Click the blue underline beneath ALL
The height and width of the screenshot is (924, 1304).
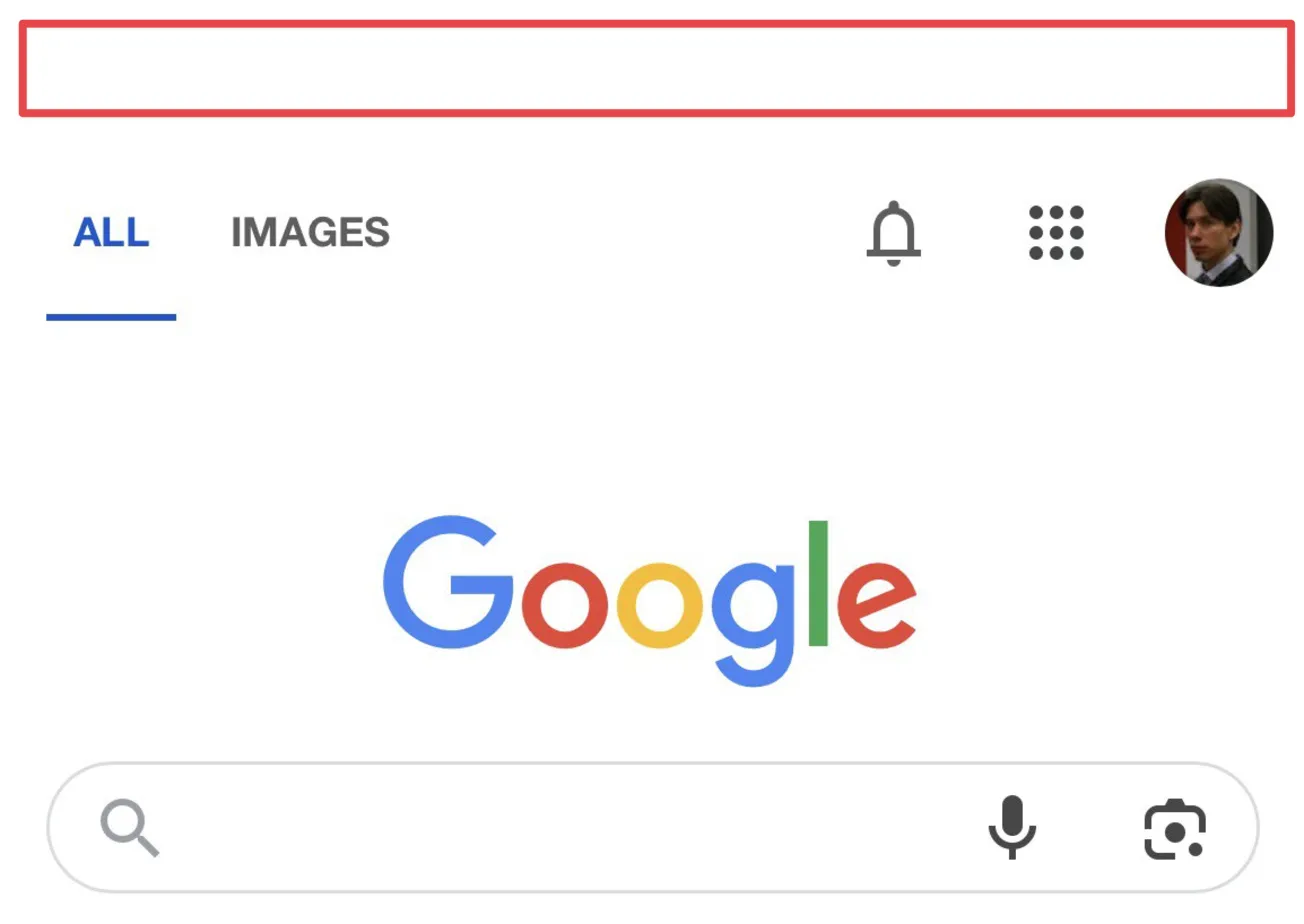pos(111,317)
